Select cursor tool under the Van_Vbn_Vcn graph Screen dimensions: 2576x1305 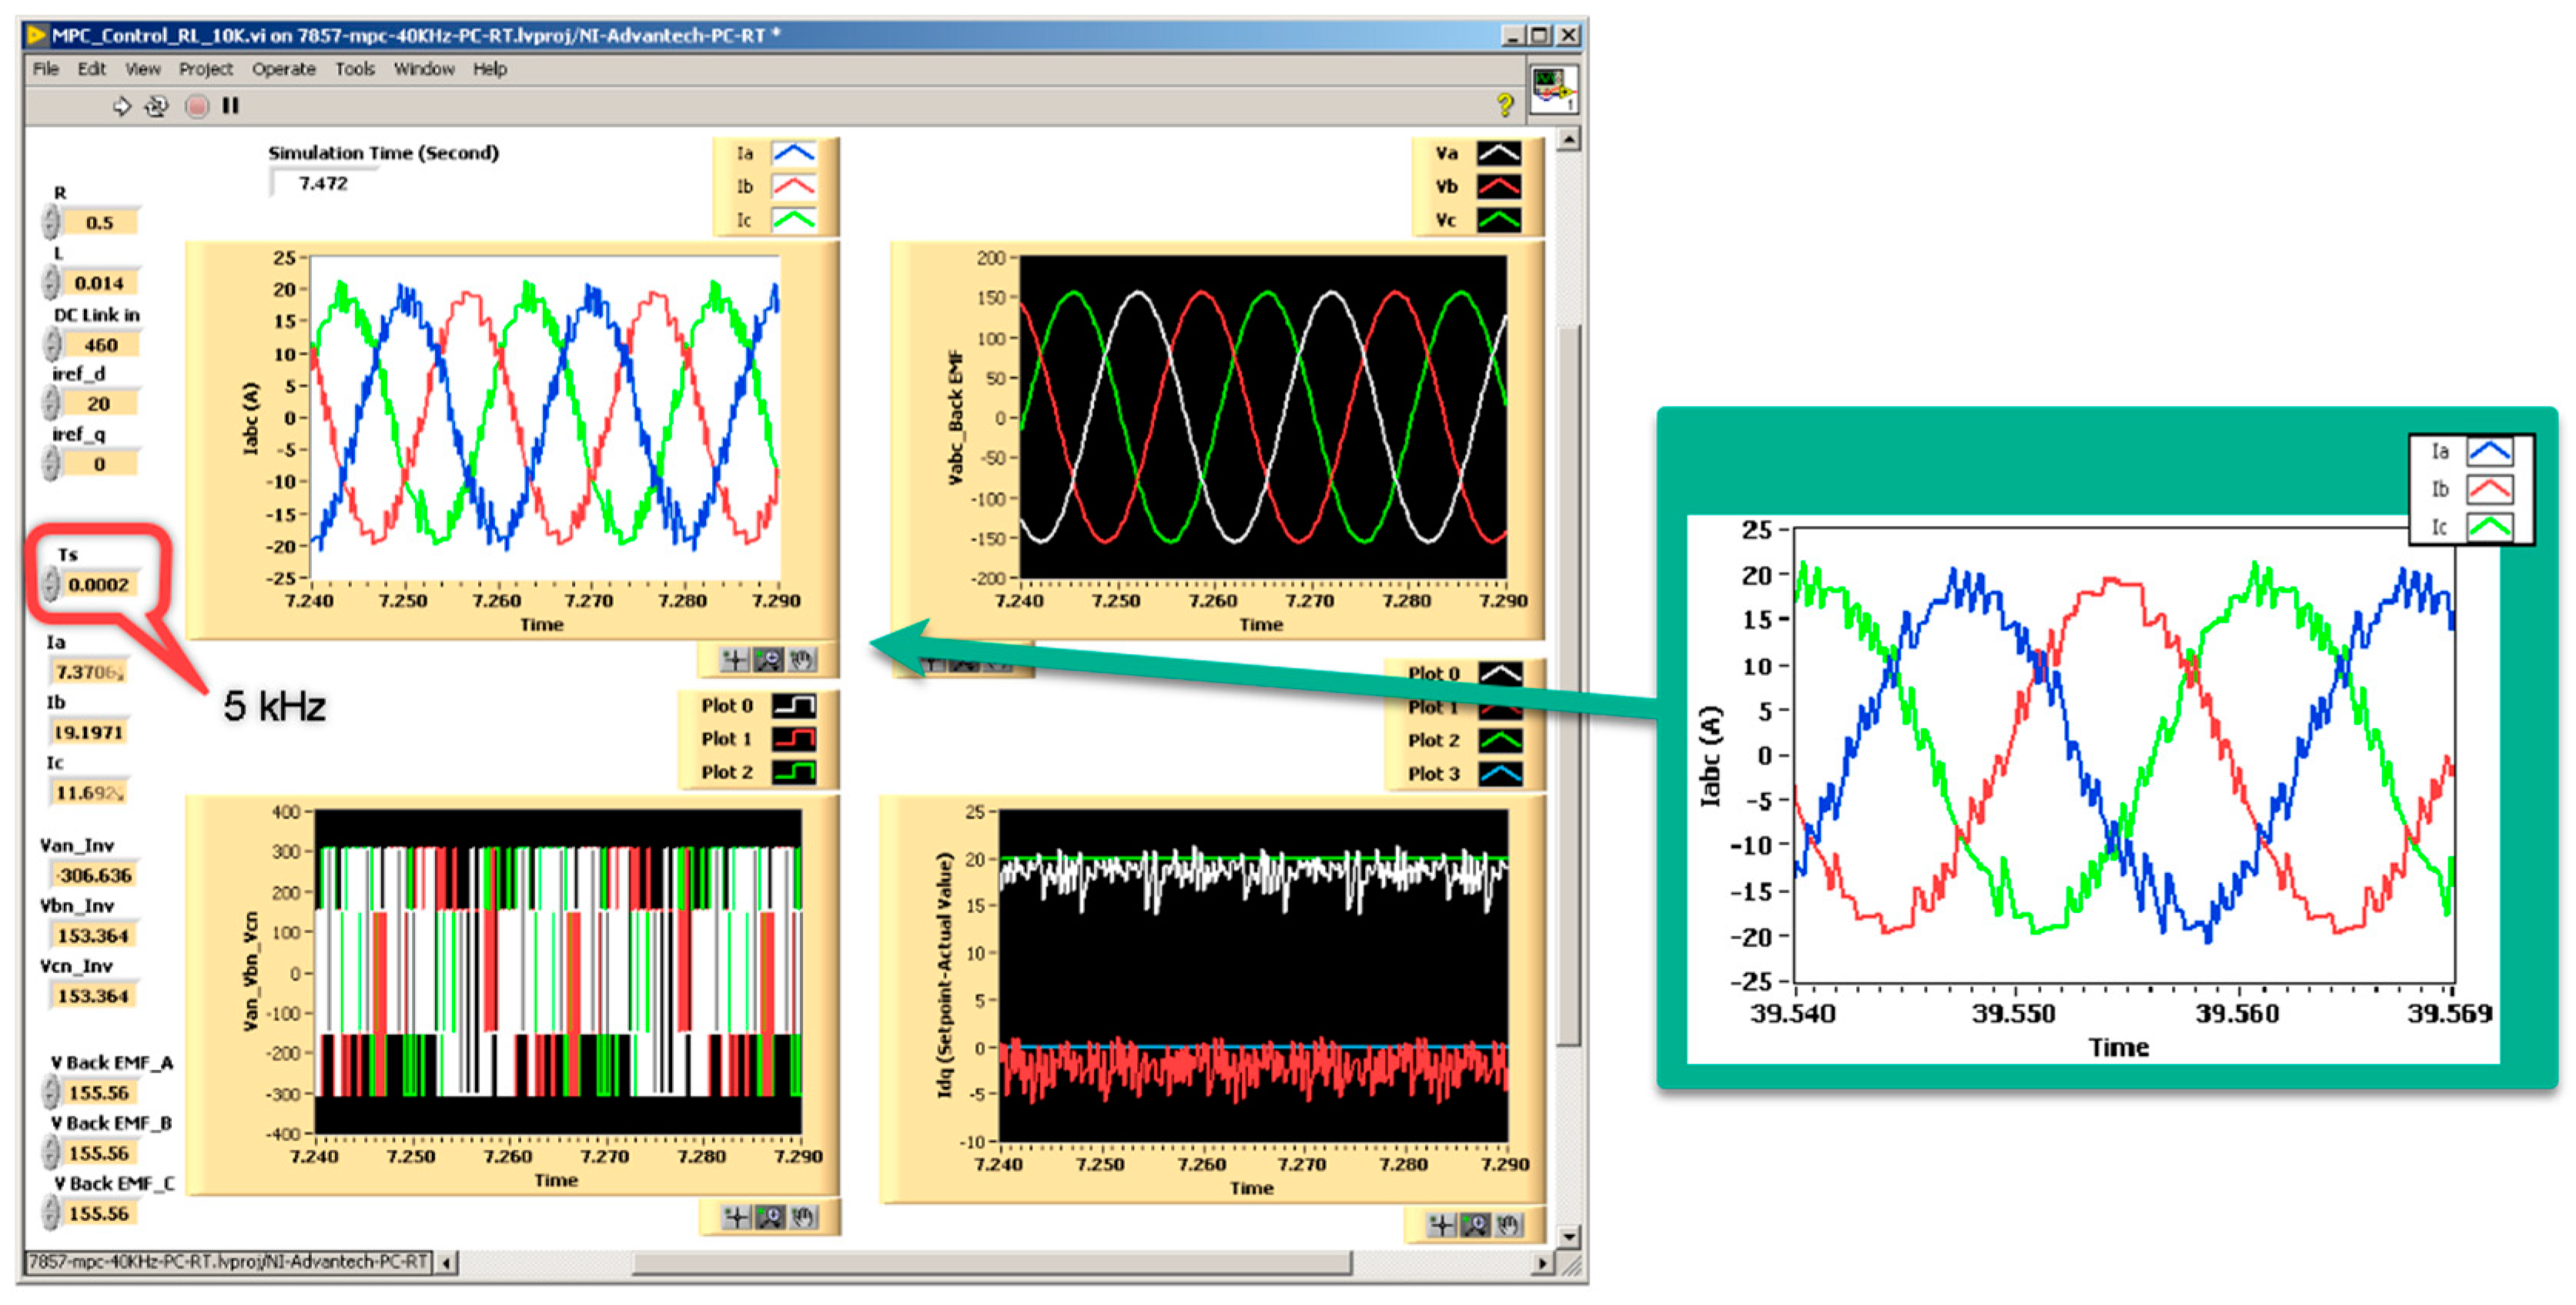click(737, 1216)
